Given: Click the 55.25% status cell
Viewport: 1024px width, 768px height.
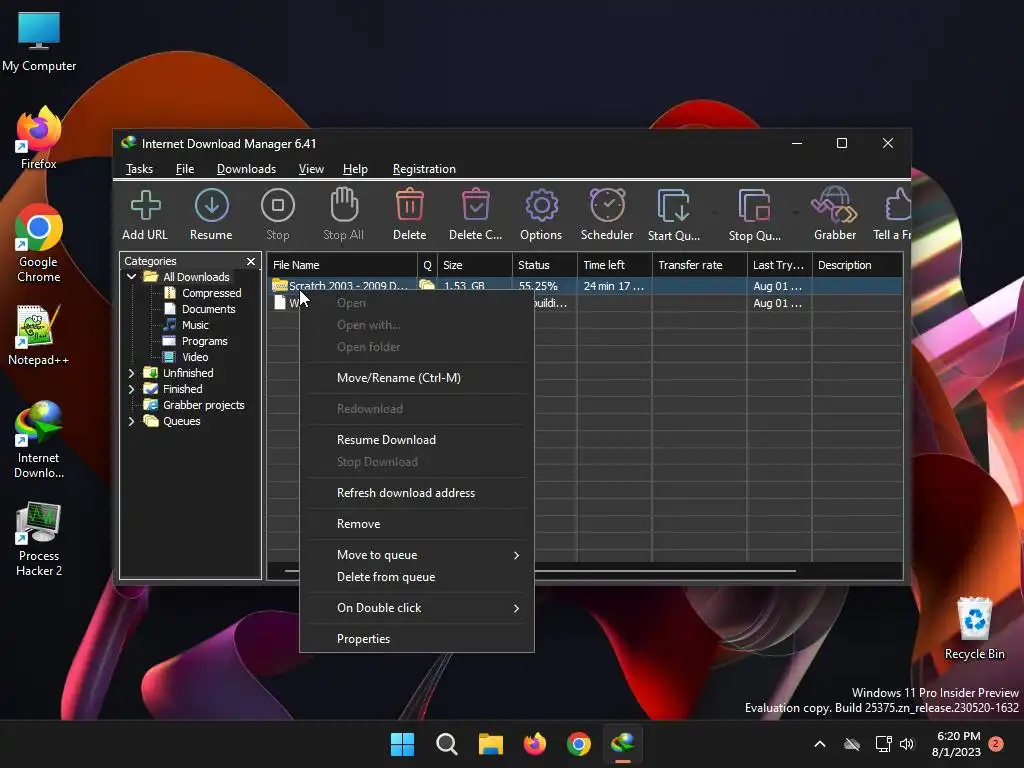Looking at the screenshot, I should [545, 286].
